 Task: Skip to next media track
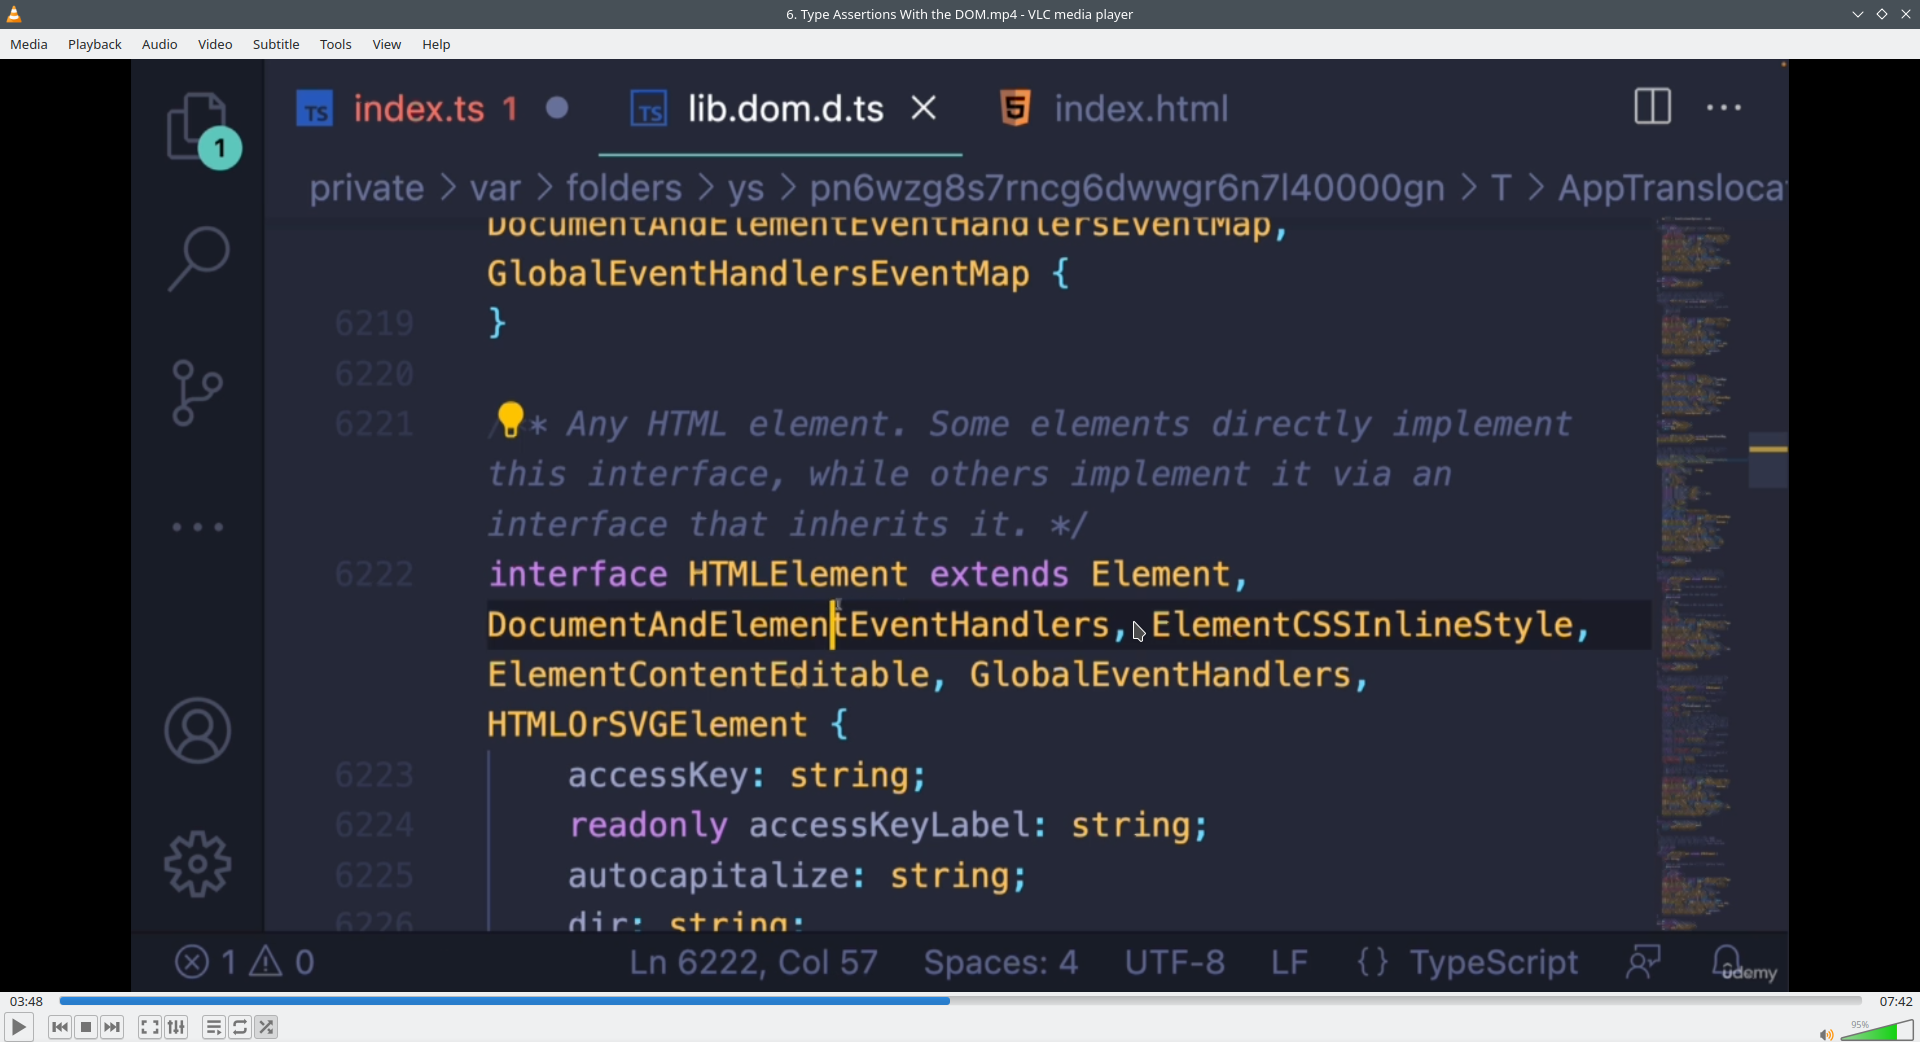(113, 1027)
